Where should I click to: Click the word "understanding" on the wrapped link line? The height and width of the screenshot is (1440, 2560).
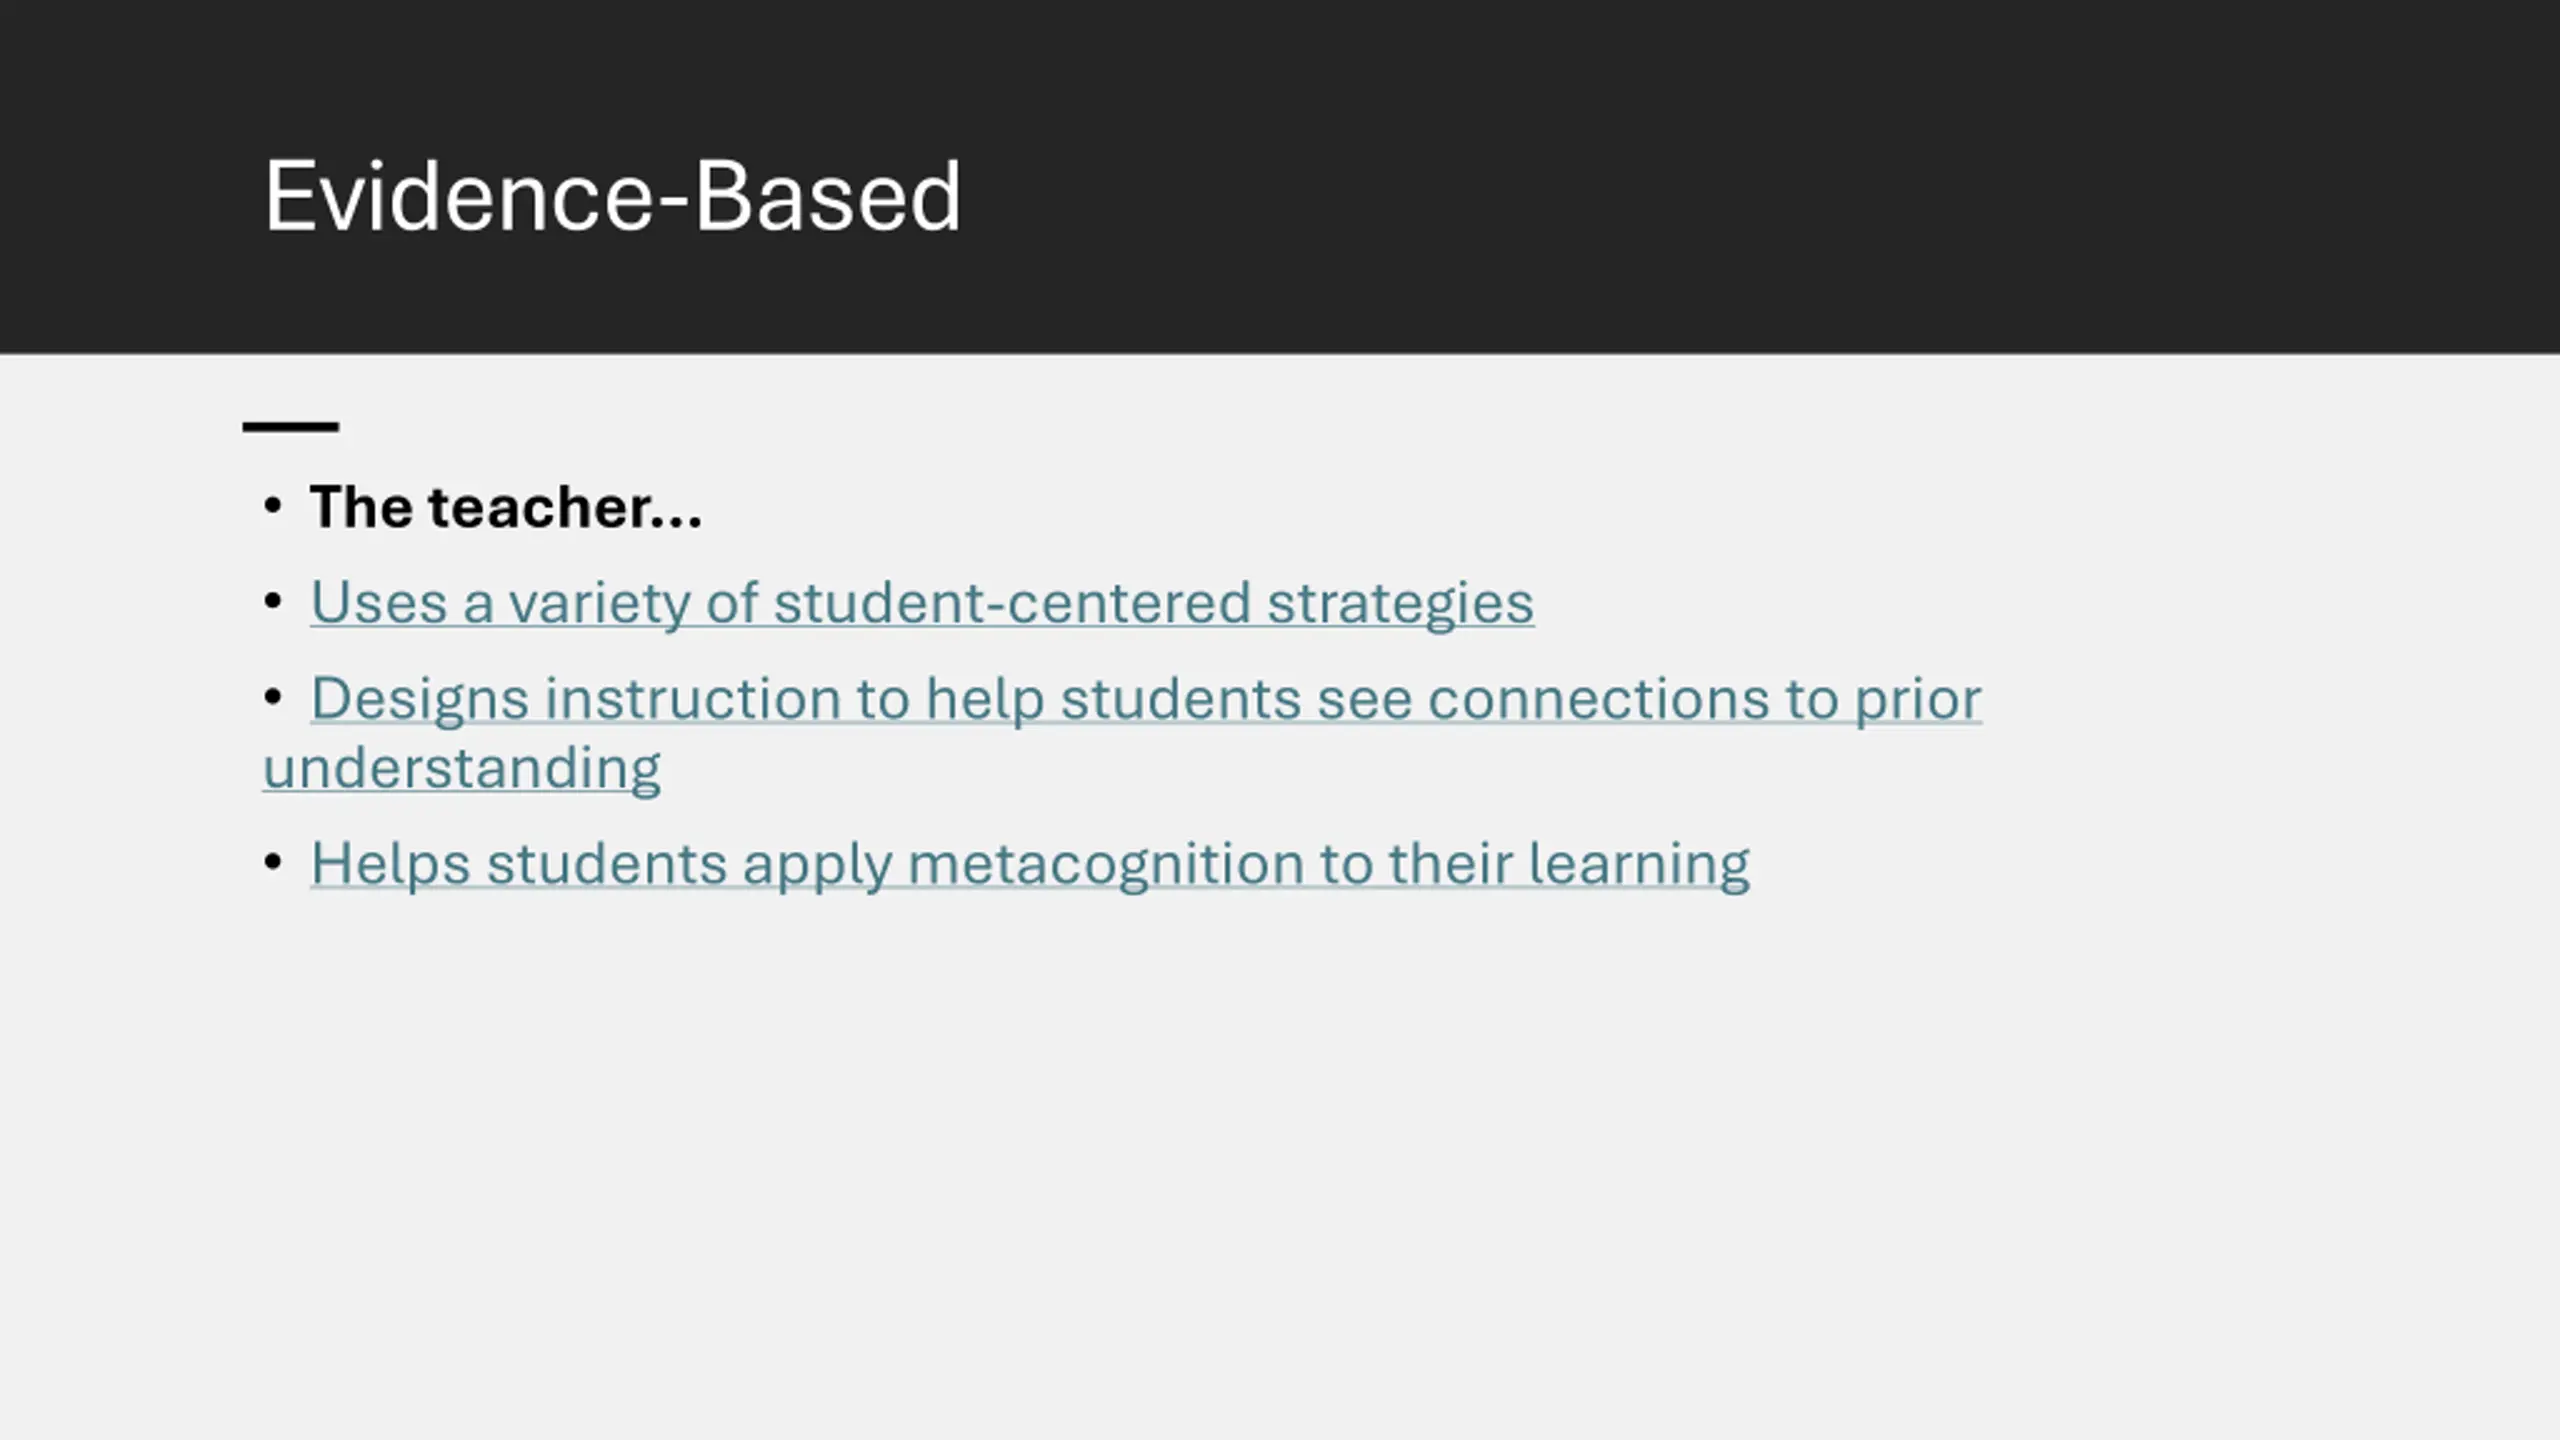tap(462, 769)
